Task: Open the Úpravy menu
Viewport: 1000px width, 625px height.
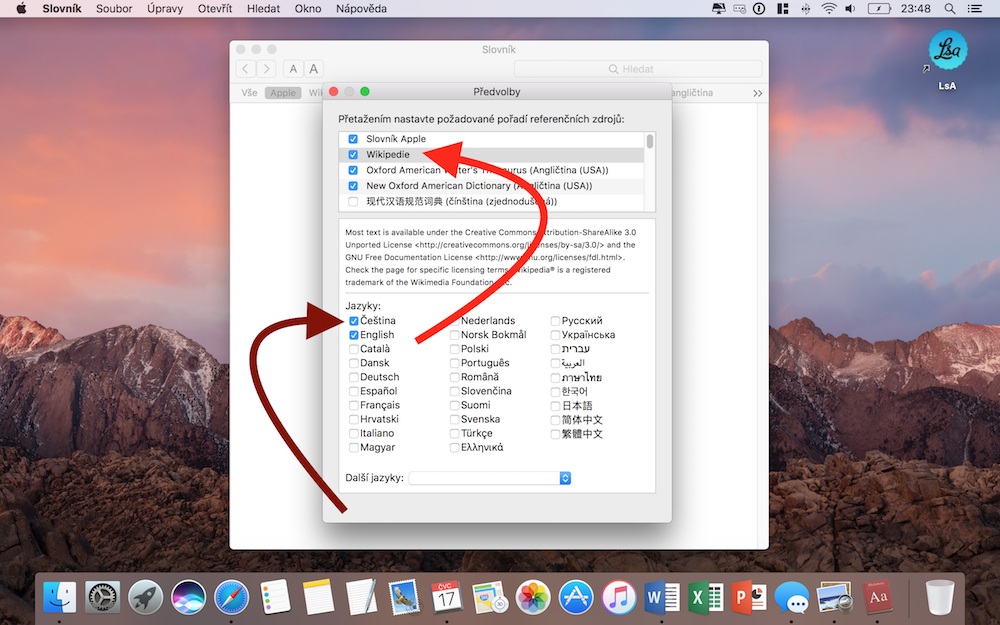Action: (x=165, y=8)
